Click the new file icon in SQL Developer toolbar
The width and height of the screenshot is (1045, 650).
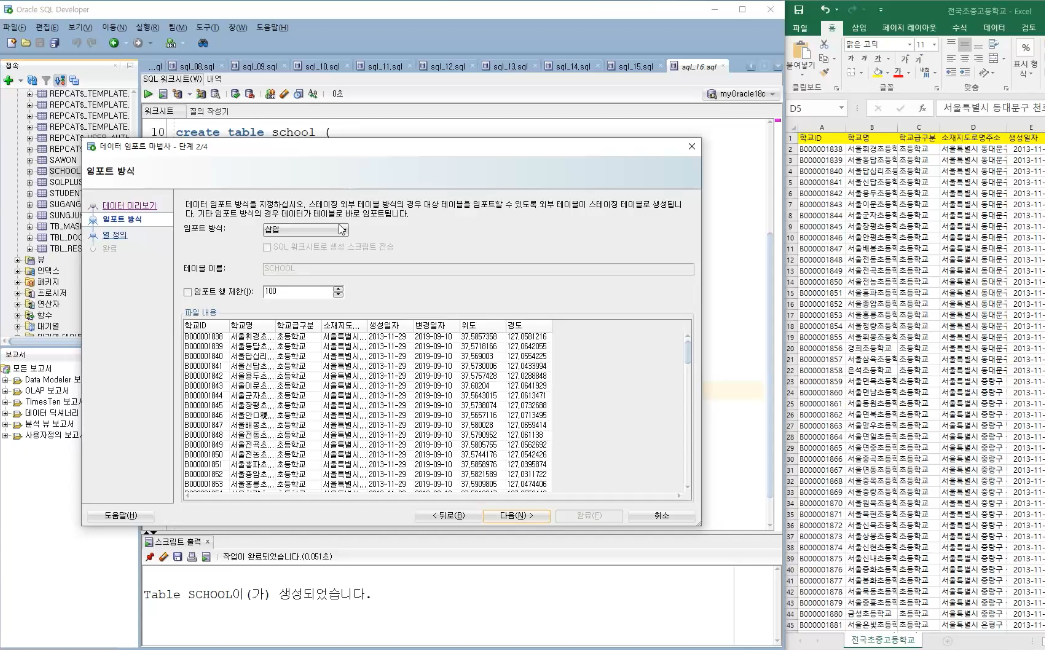pos(11,43)
